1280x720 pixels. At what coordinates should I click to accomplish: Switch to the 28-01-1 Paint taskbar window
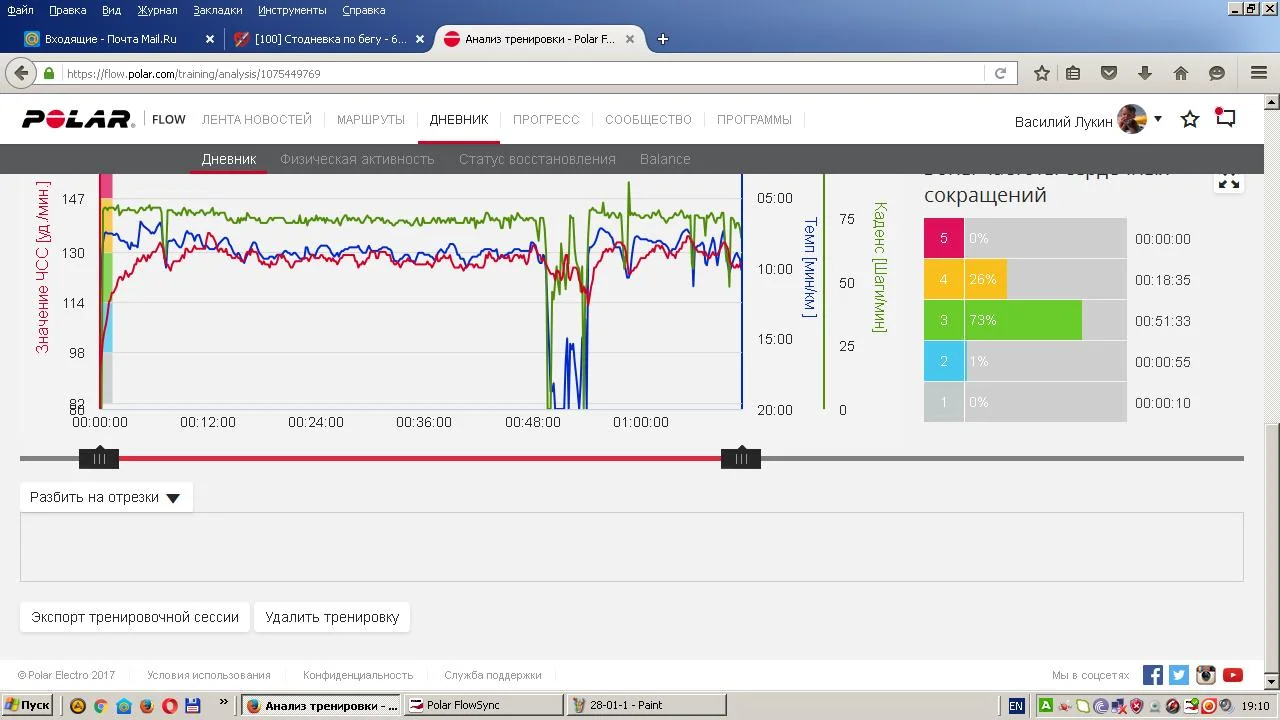tap(646, 705)
